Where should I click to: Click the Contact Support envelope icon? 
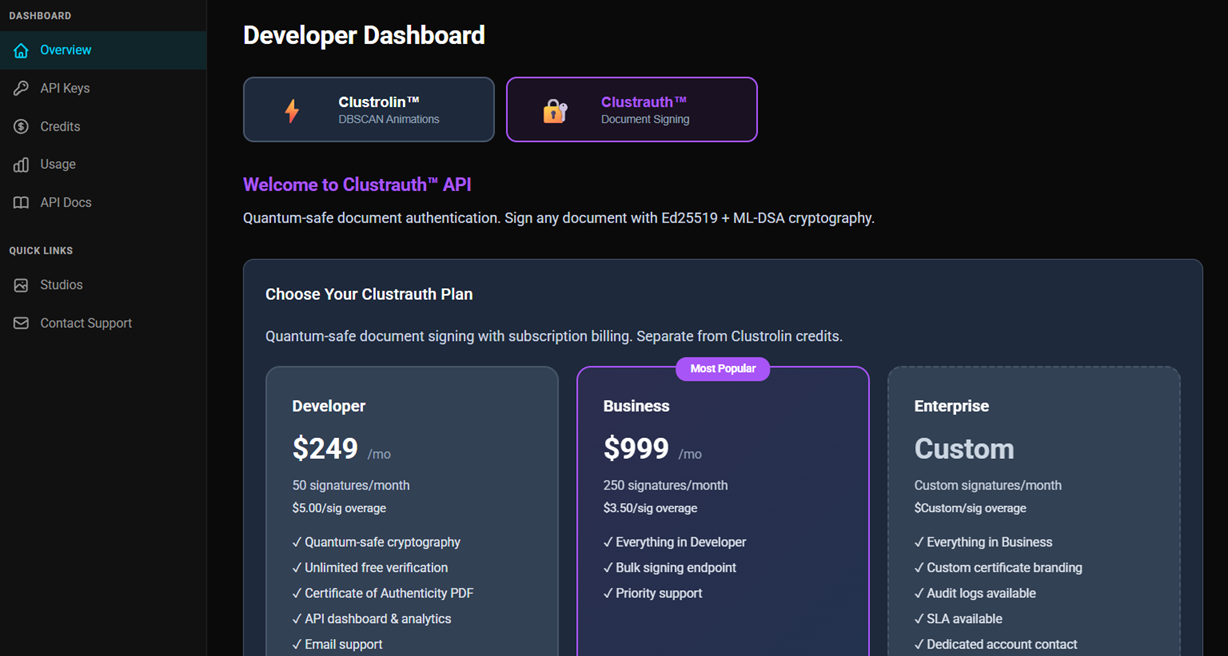(21, 323)
